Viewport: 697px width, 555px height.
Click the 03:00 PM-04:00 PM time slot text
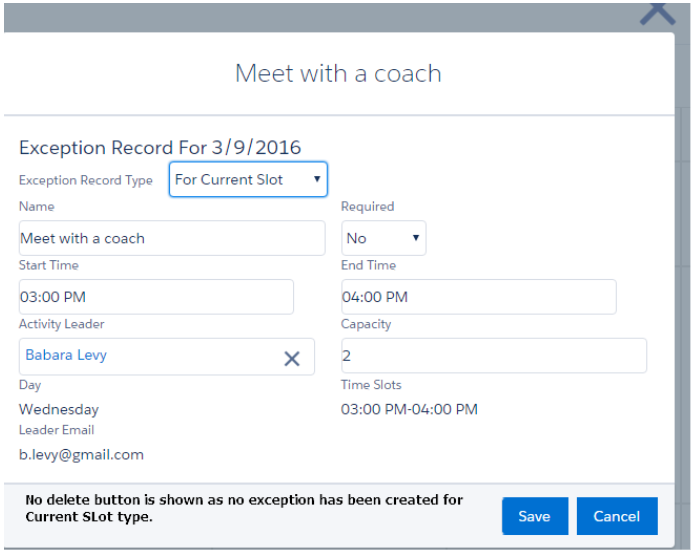click(409, 409)
